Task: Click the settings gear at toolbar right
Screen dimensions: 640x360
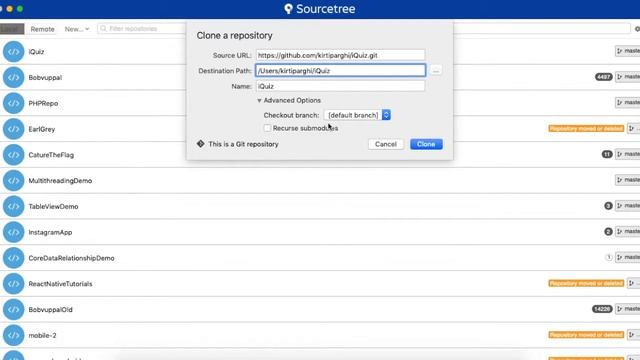Action: [x=637, y=29]
